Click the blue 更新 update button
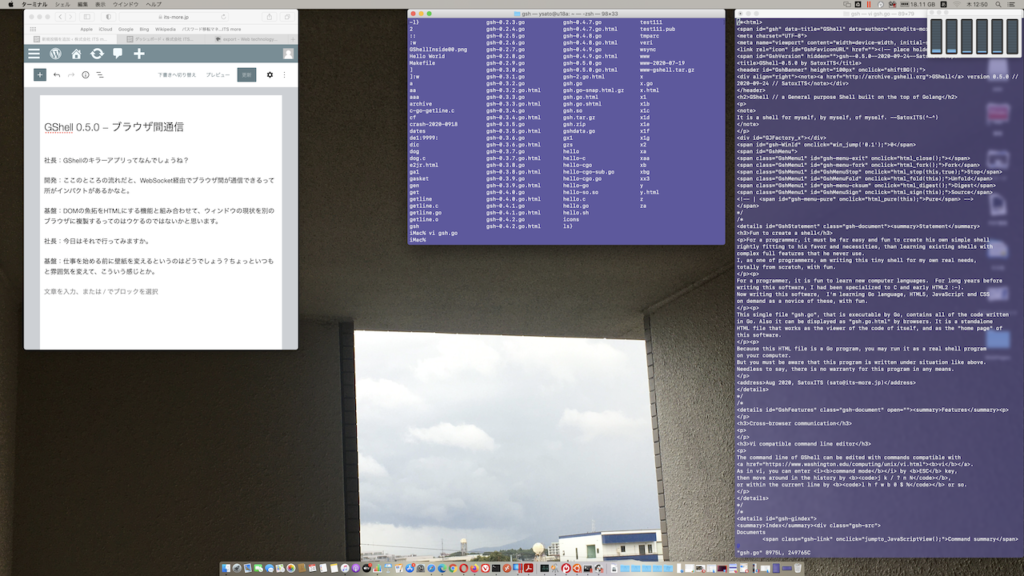Viewport: 1024px width, 576px height. [x=246, y=75]
